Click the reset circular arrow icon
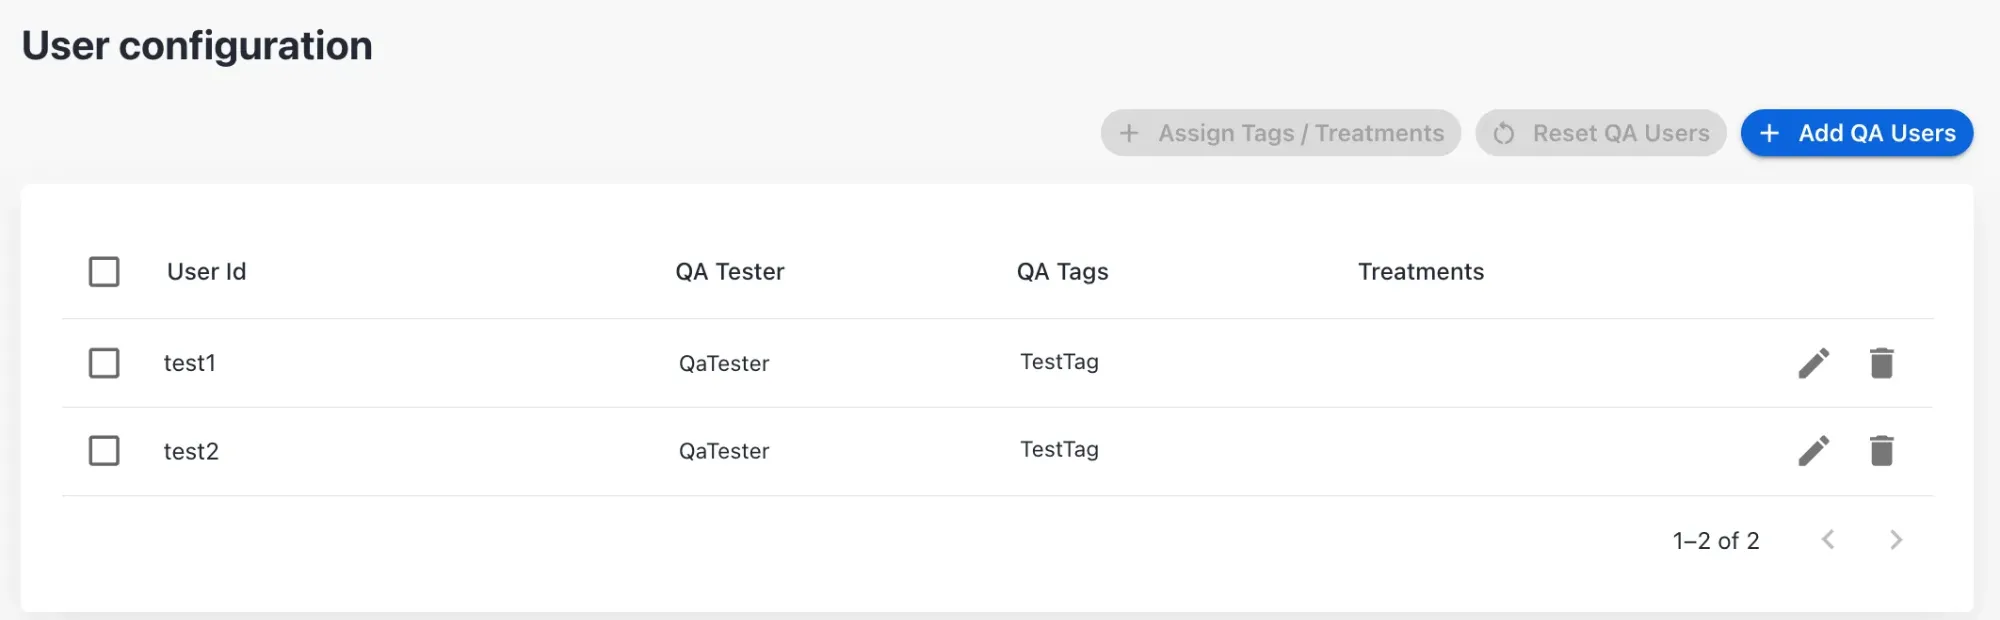The image size is (2000, 620). 1504,133
